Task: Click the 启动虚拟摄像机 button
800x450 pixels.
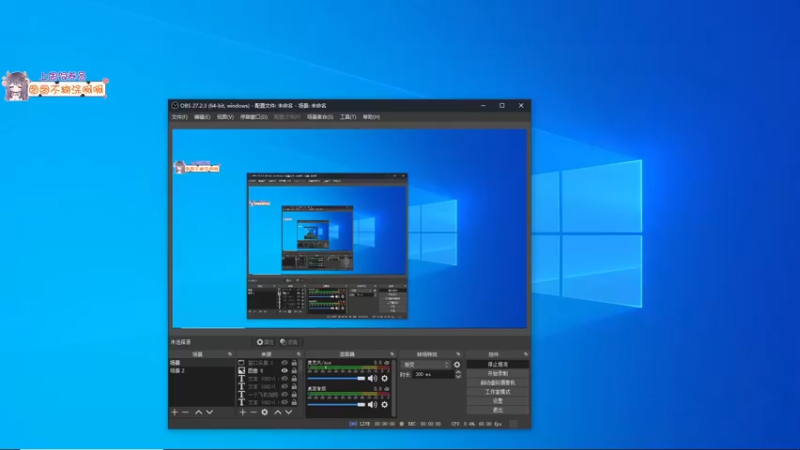Action: click(x=497, y=383)
